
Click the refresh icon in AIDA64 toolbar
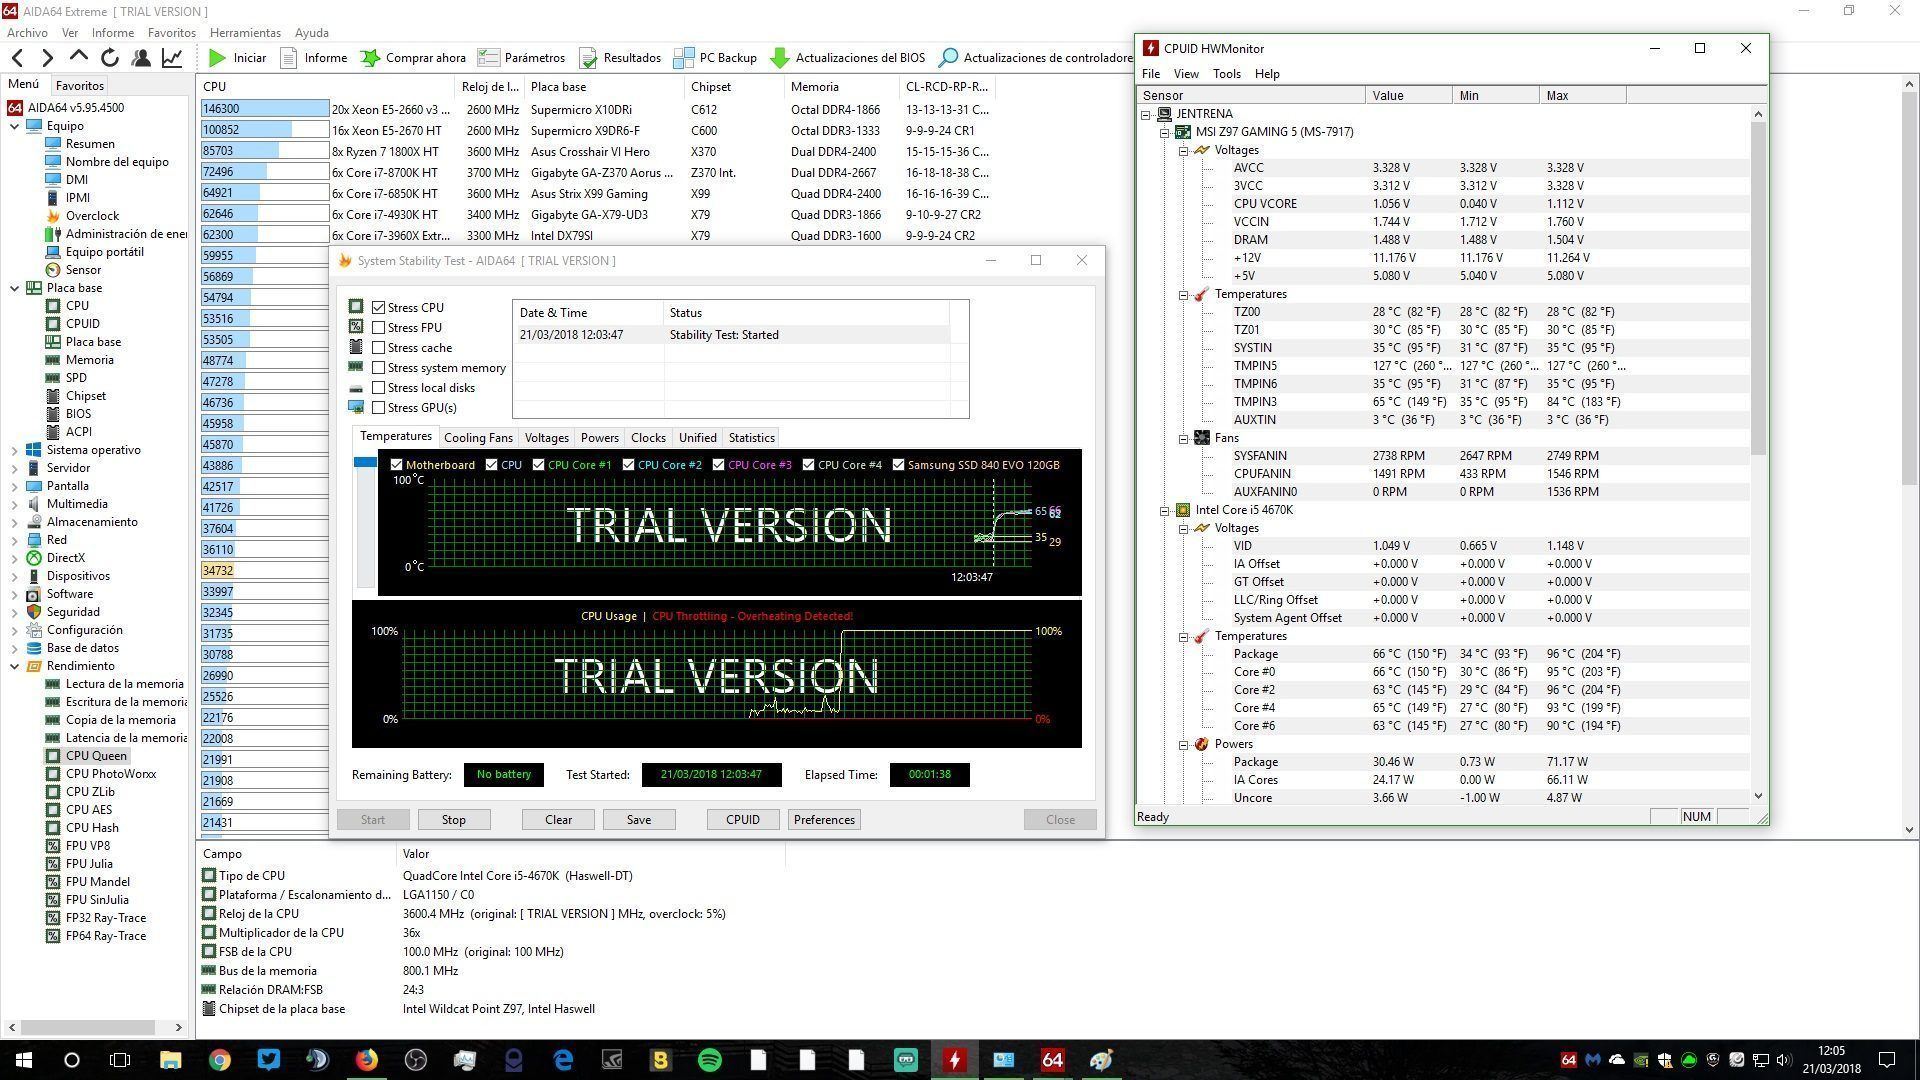point(110,58)
